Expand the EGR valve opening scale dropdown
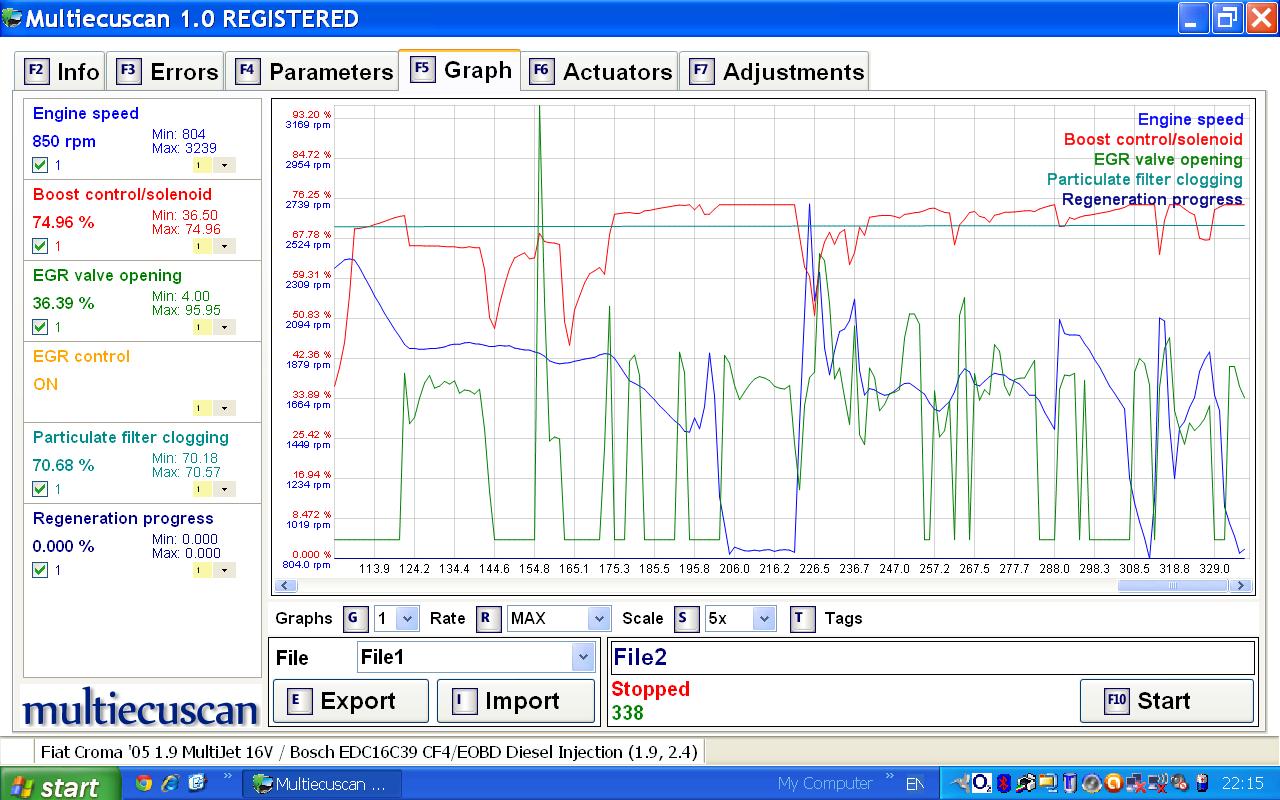 (x=224, y=327)
